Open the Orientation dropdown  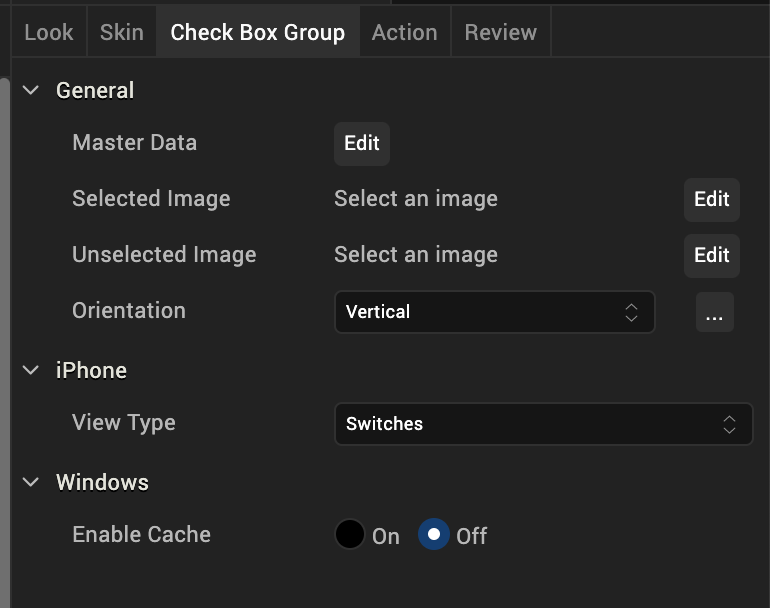point(494,312)
